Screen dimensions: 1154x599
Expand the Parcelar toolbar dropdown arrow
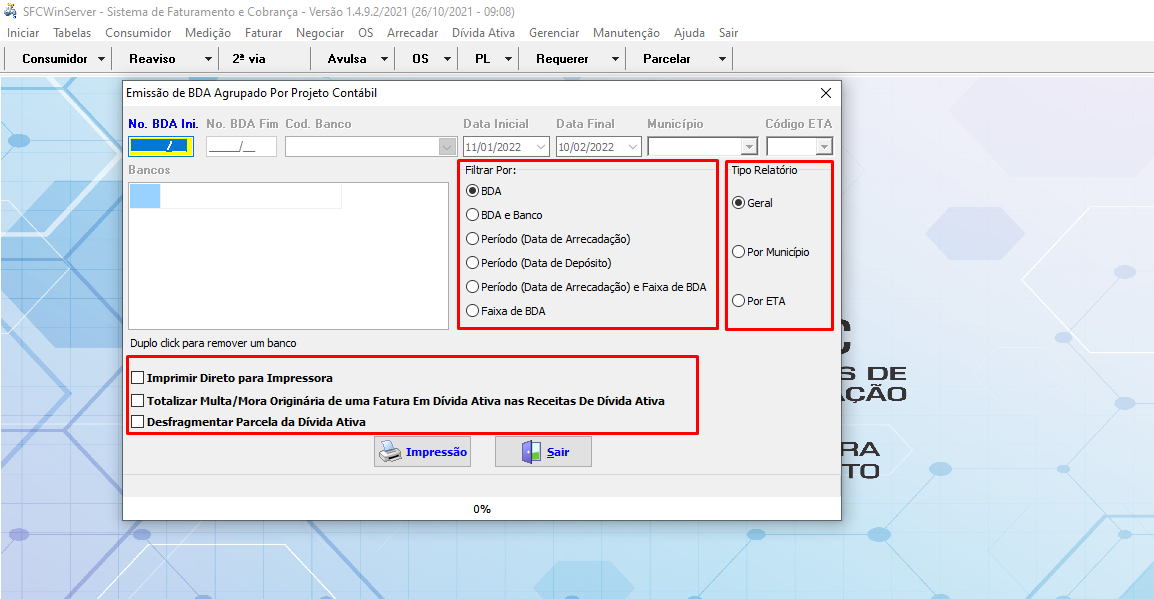click(722, 59)
